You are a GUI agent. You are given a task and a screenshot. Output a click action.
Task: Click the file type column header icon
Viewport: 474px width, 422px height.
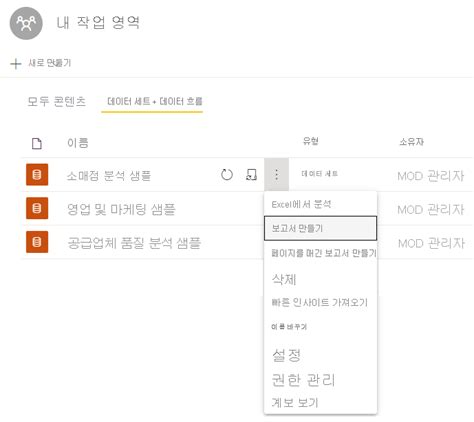coord(37,144)
